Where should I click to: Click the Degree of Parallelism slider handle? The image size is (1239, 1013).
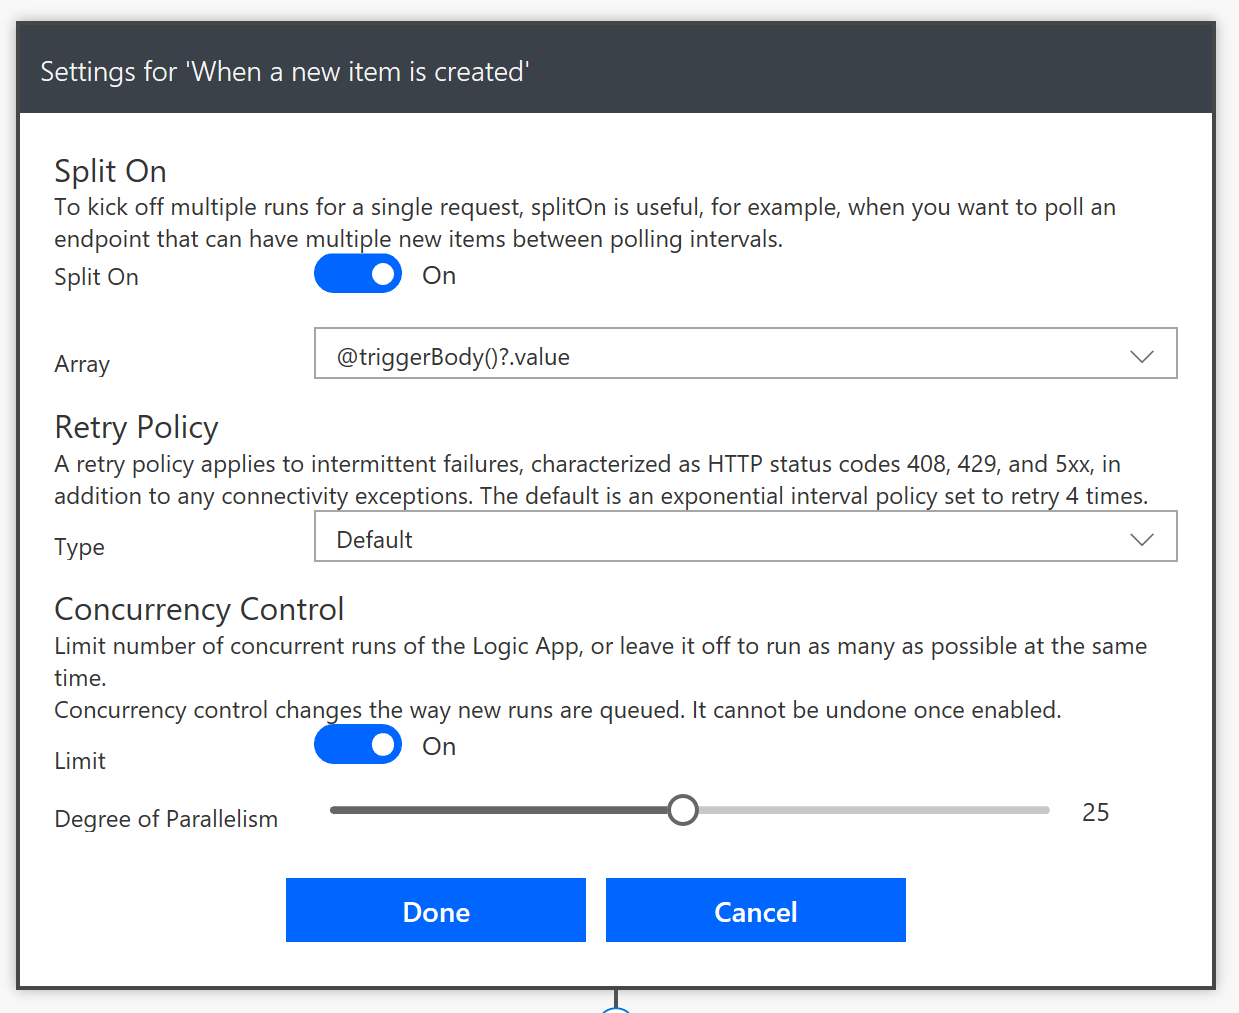(683, 810)
